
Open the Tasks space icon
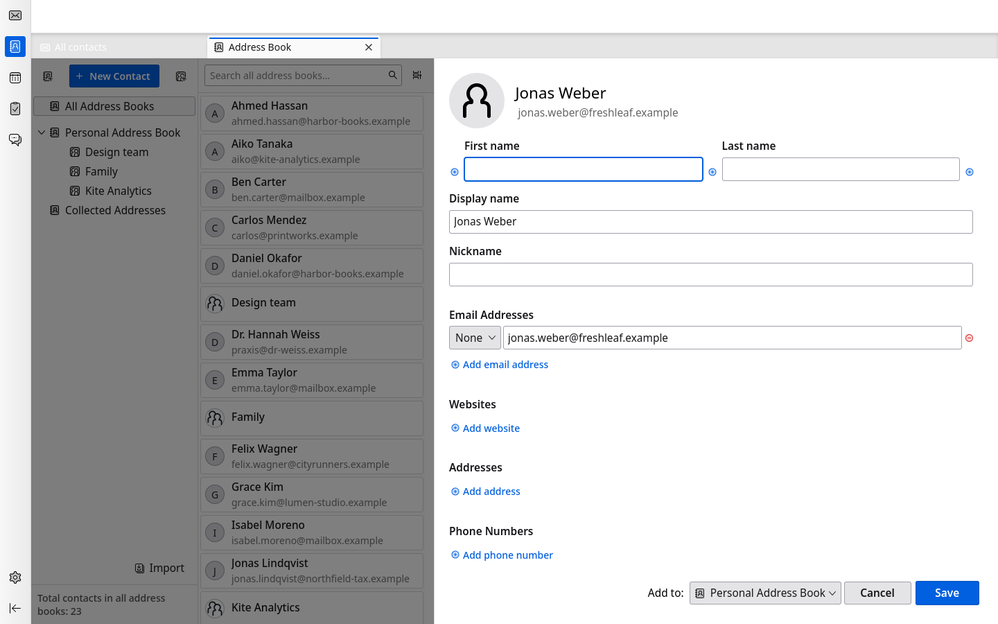pos(15,109)
